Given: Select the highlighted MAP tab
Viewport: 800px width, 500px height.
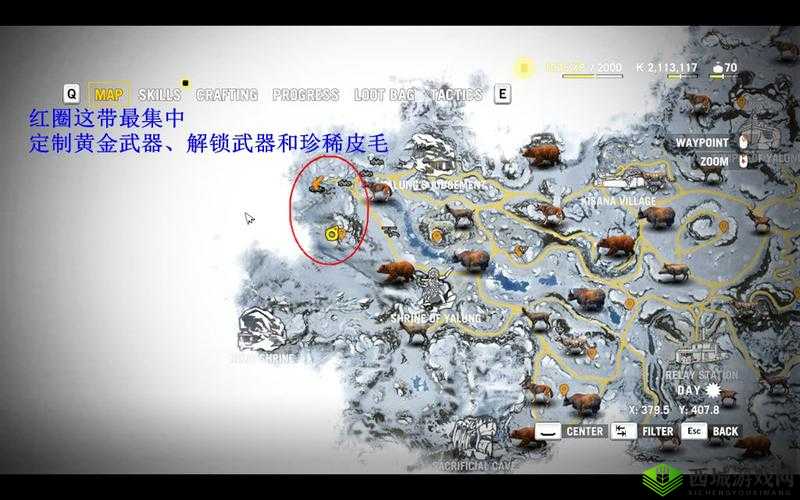Looking at the screenshot, I should coord(109,95).
